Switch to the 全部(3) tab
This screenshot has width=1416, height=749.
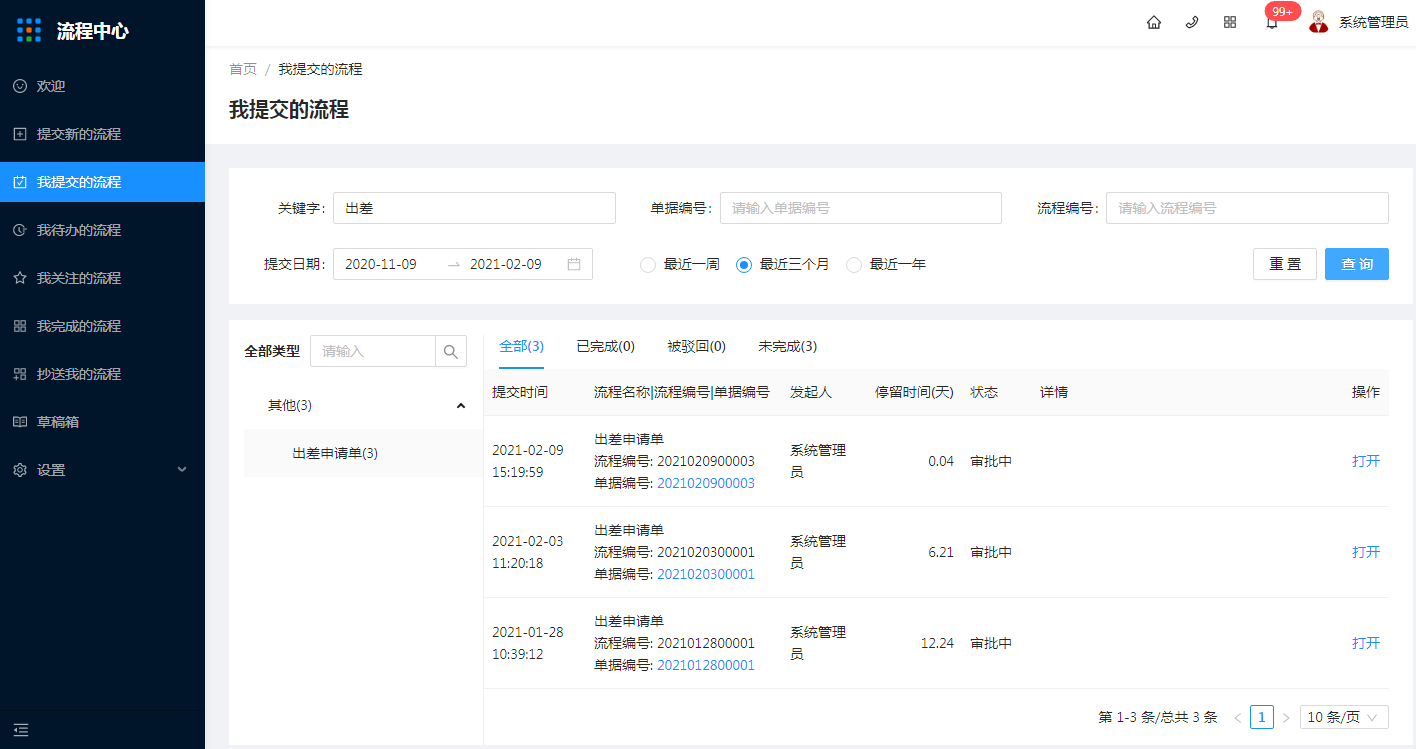(x=521, y=346)
